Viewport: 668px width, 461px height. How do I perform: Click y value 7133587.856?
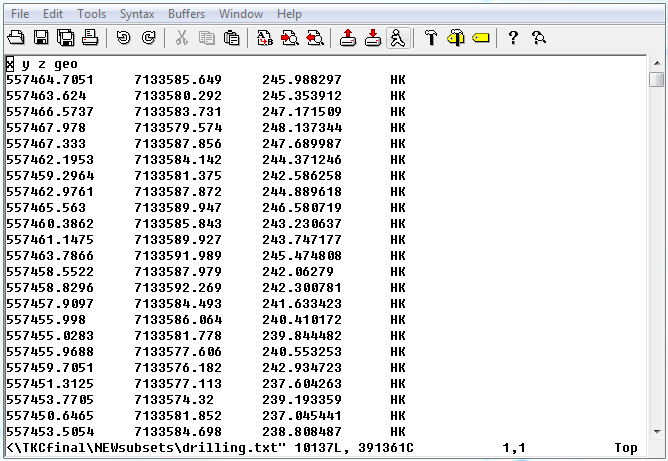pyautogui.click(x=178, y=144)
